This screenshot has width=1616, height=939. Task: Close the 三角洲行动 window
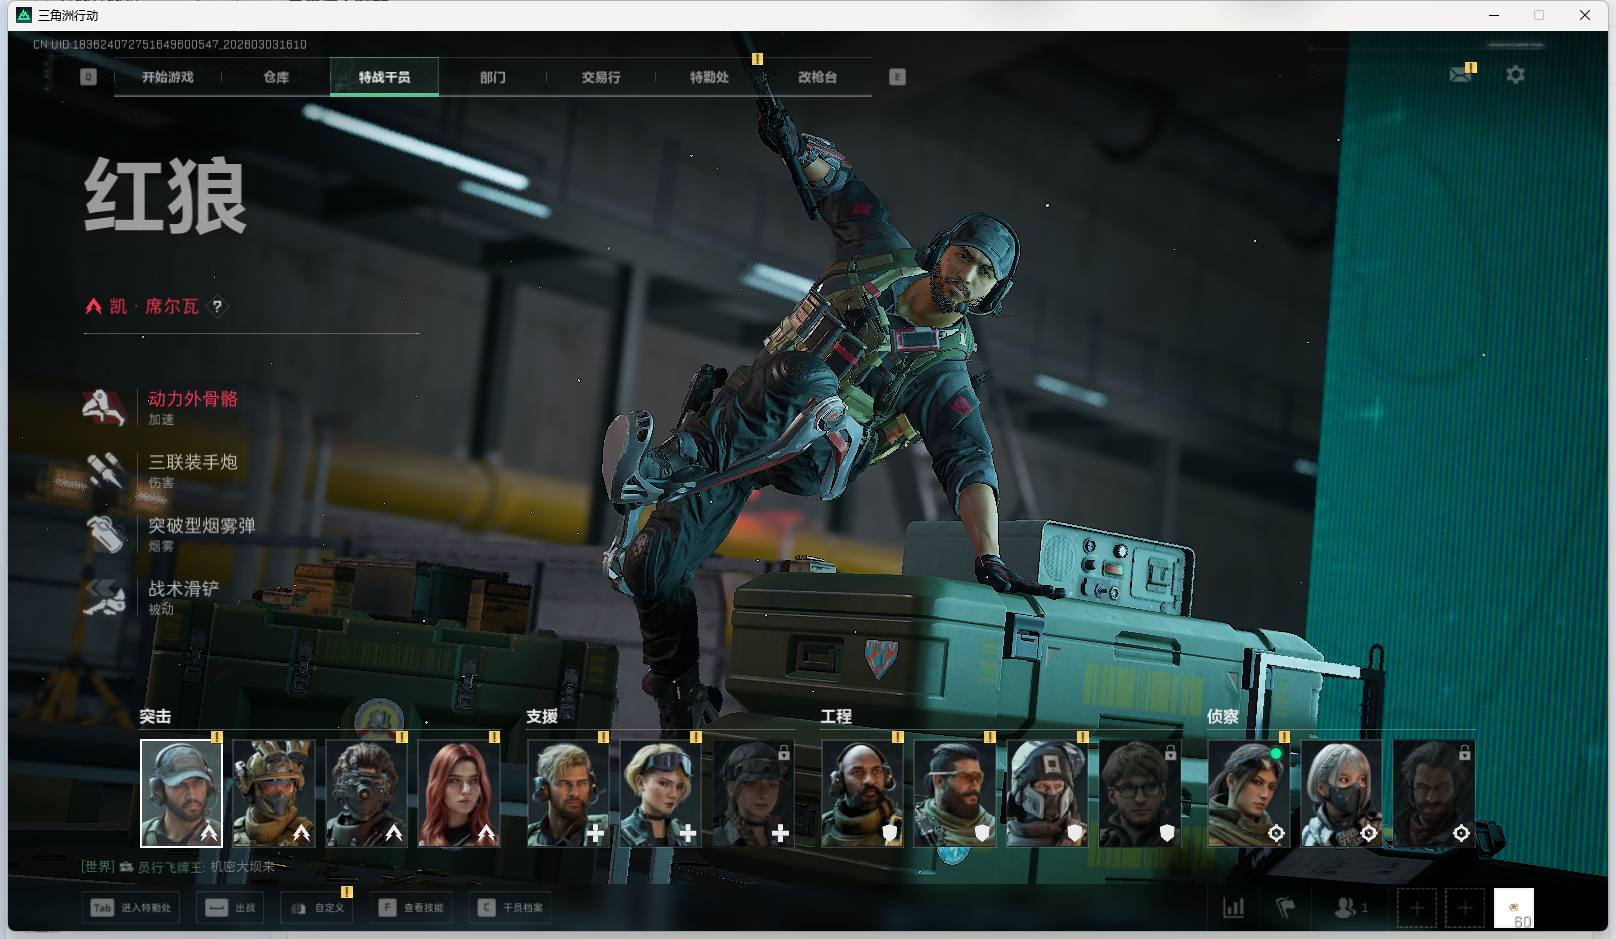(1585, 15)
